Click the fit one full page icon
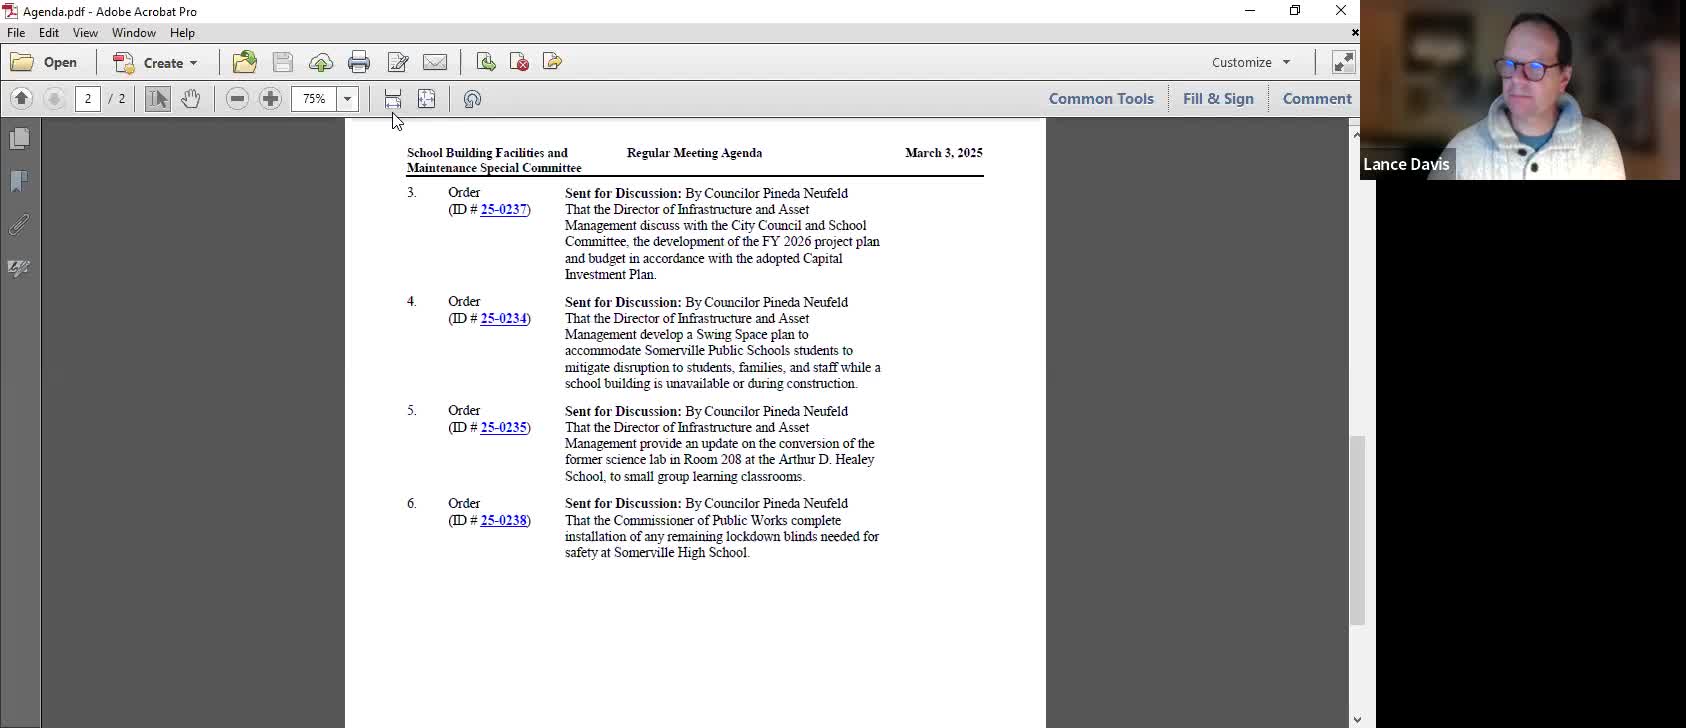Image resolution: width=1686 pixels, height=728 pixels. 426,98
